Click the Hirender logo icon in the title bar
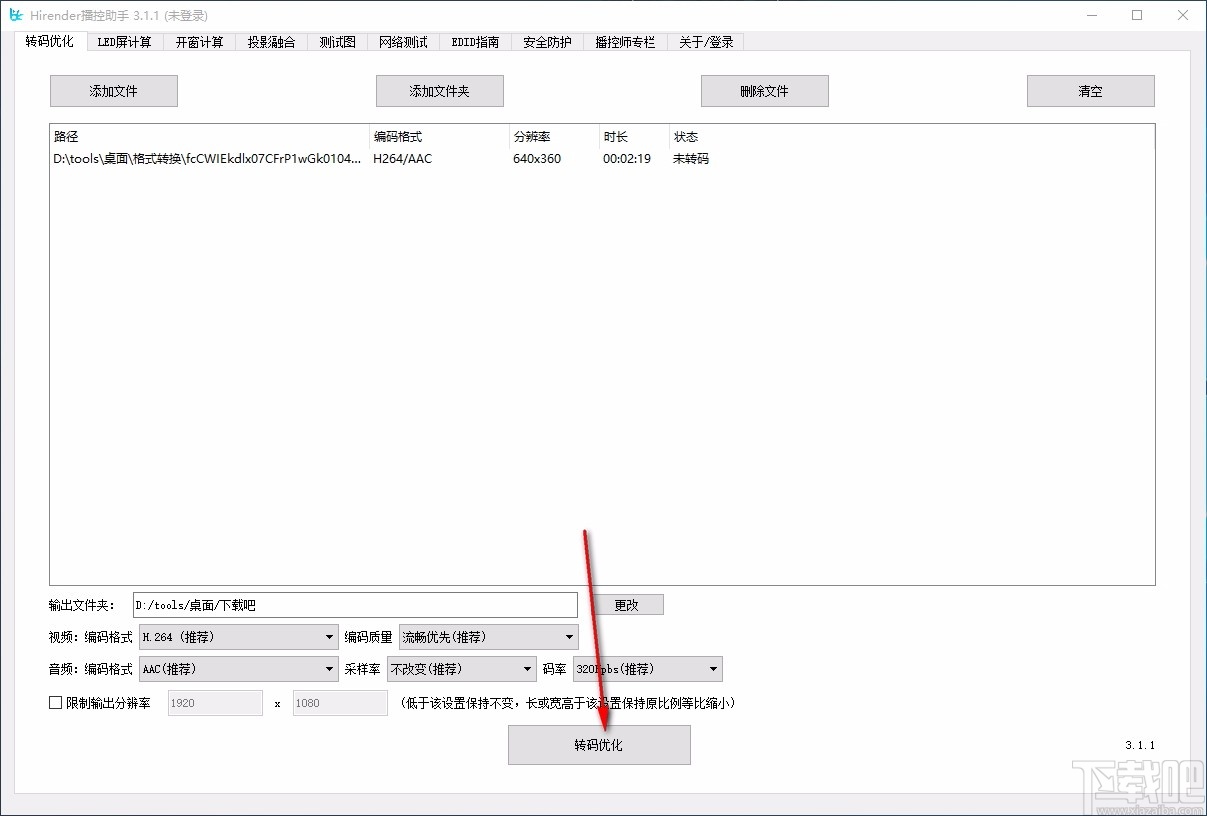 click(15, 15)
